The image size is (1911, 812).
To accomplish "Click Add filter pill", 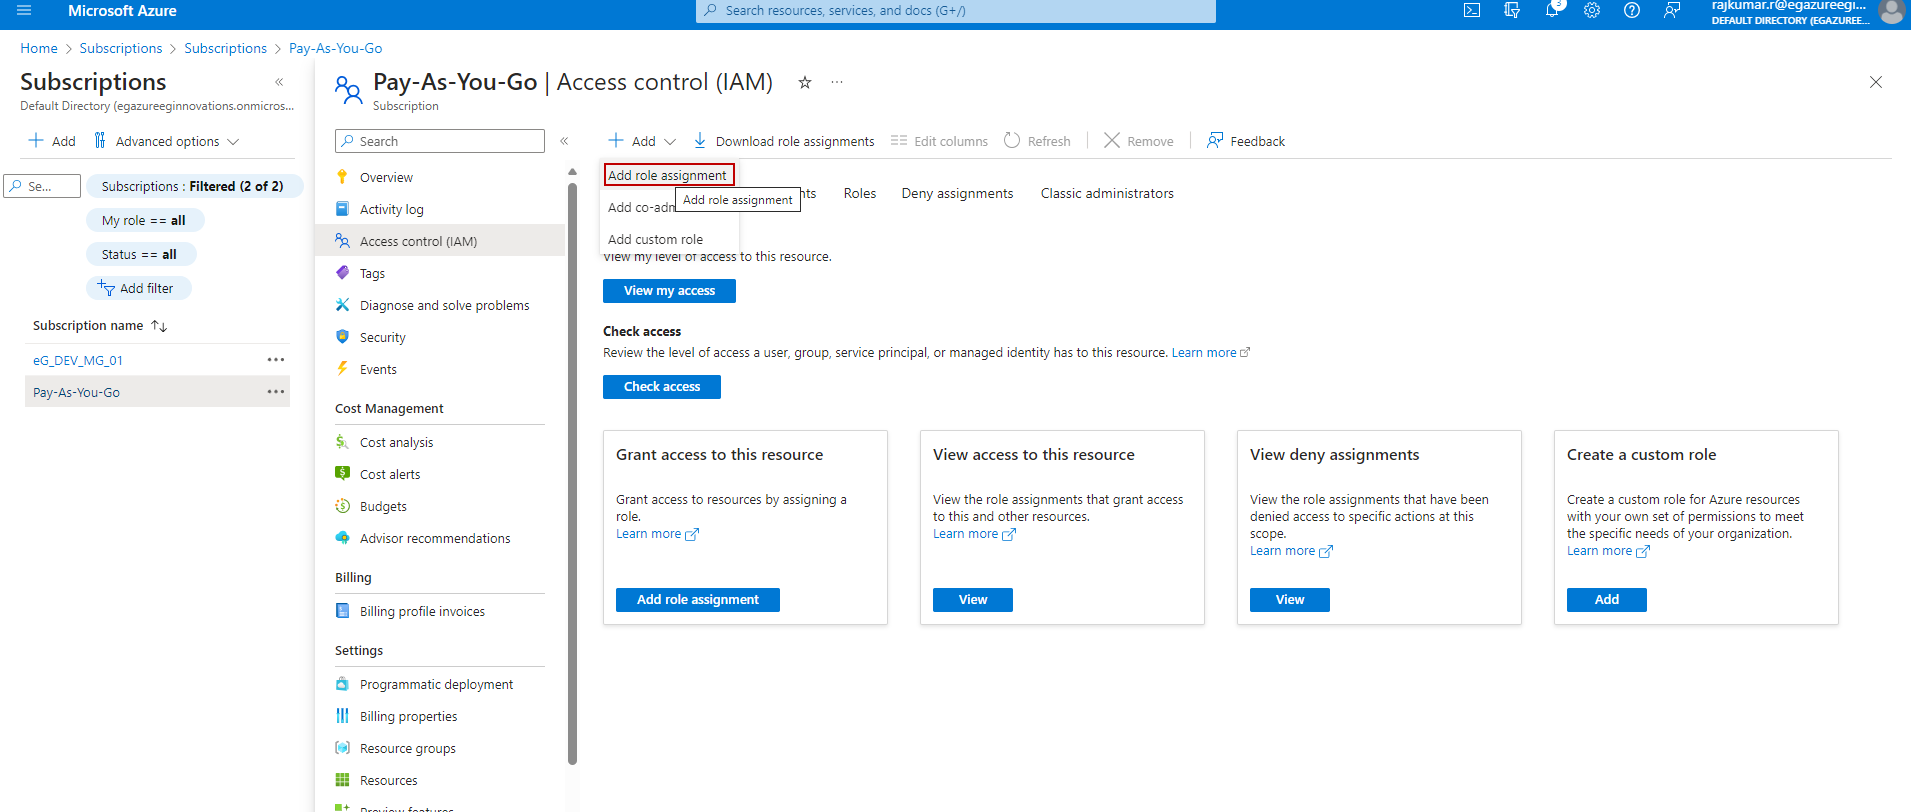I will pos(138,288).
